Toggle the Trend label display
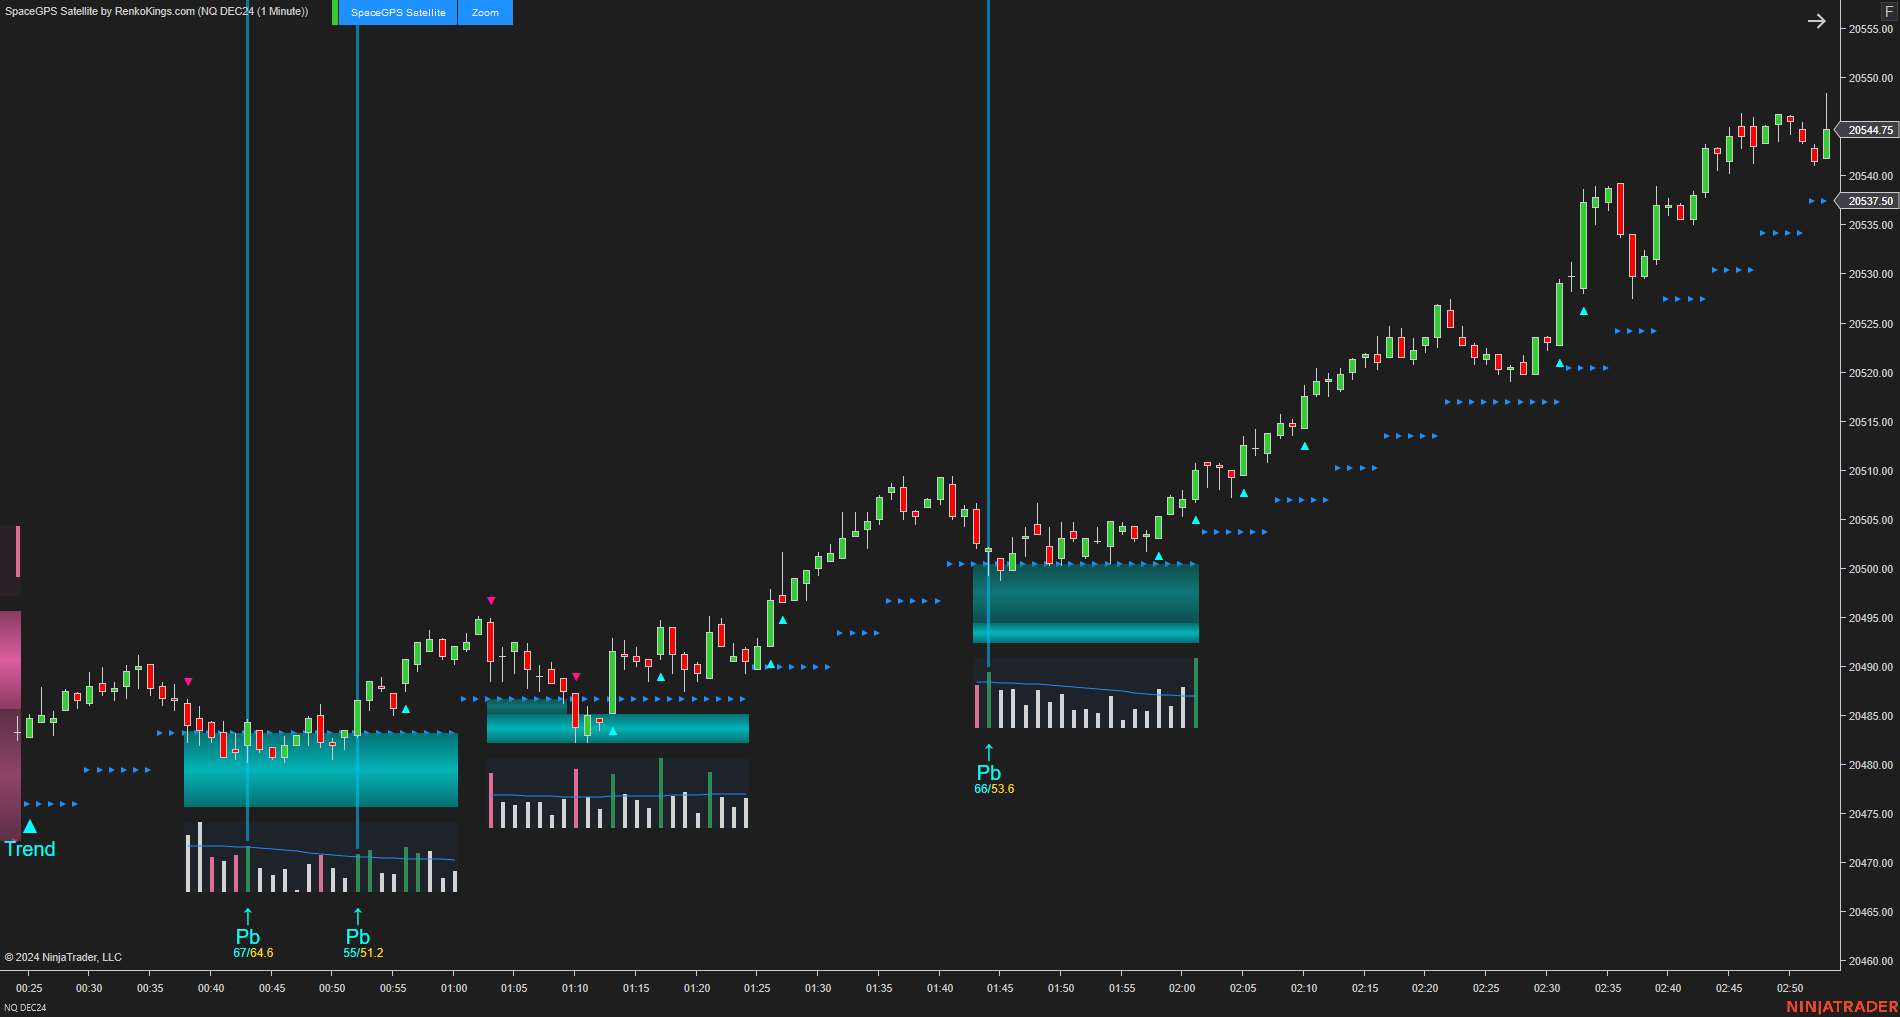 30,849
